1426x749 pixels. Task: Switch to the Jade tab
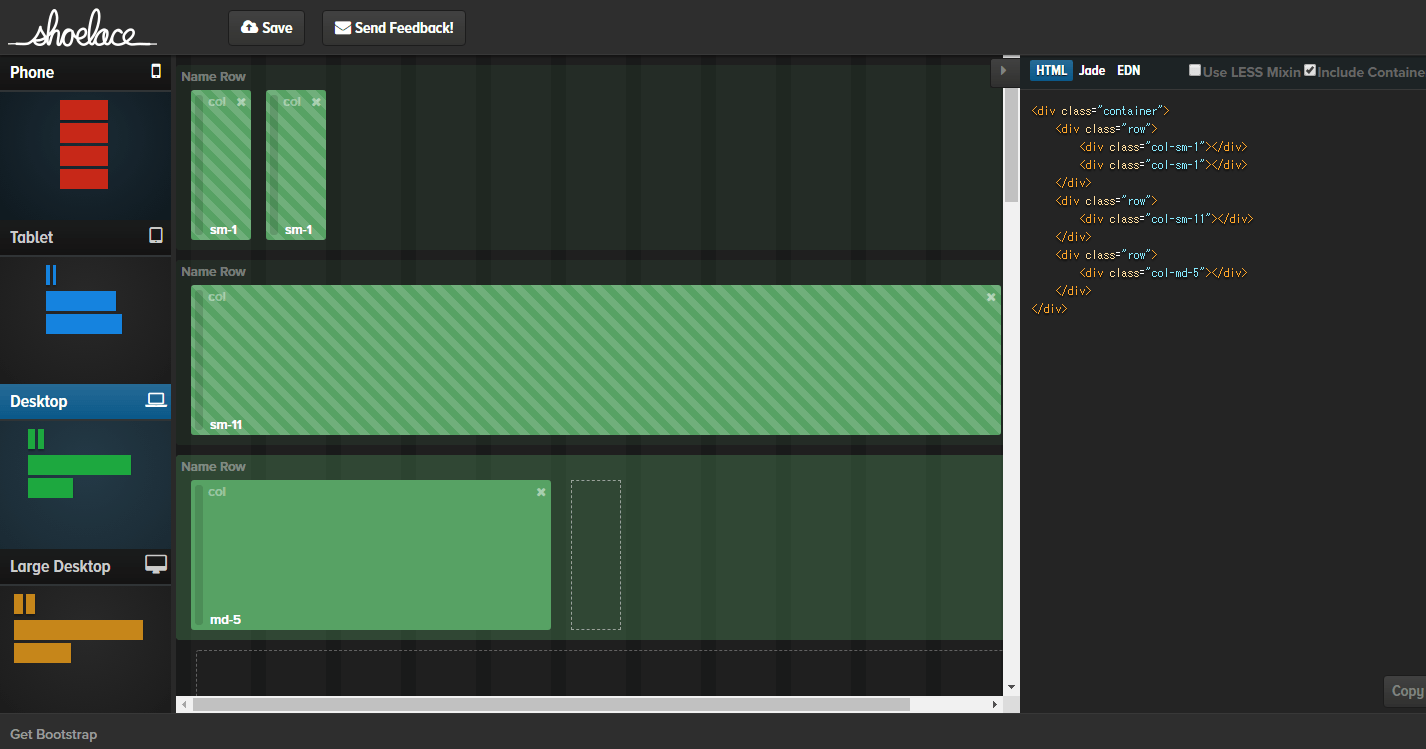1092,70
